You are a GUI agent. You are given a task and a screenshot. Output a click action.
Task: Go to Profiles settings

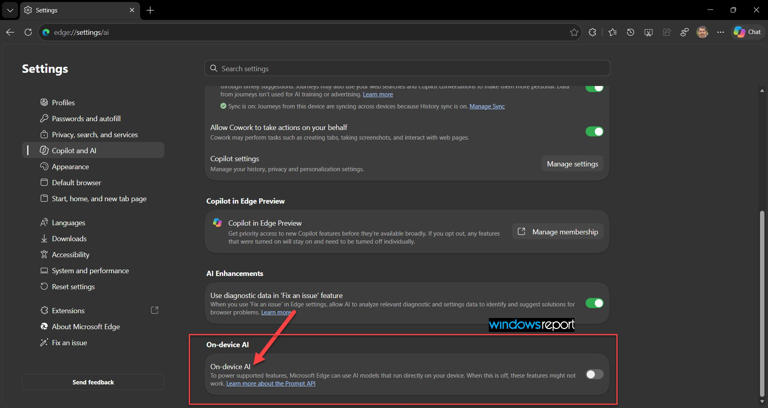click(93, 102)
